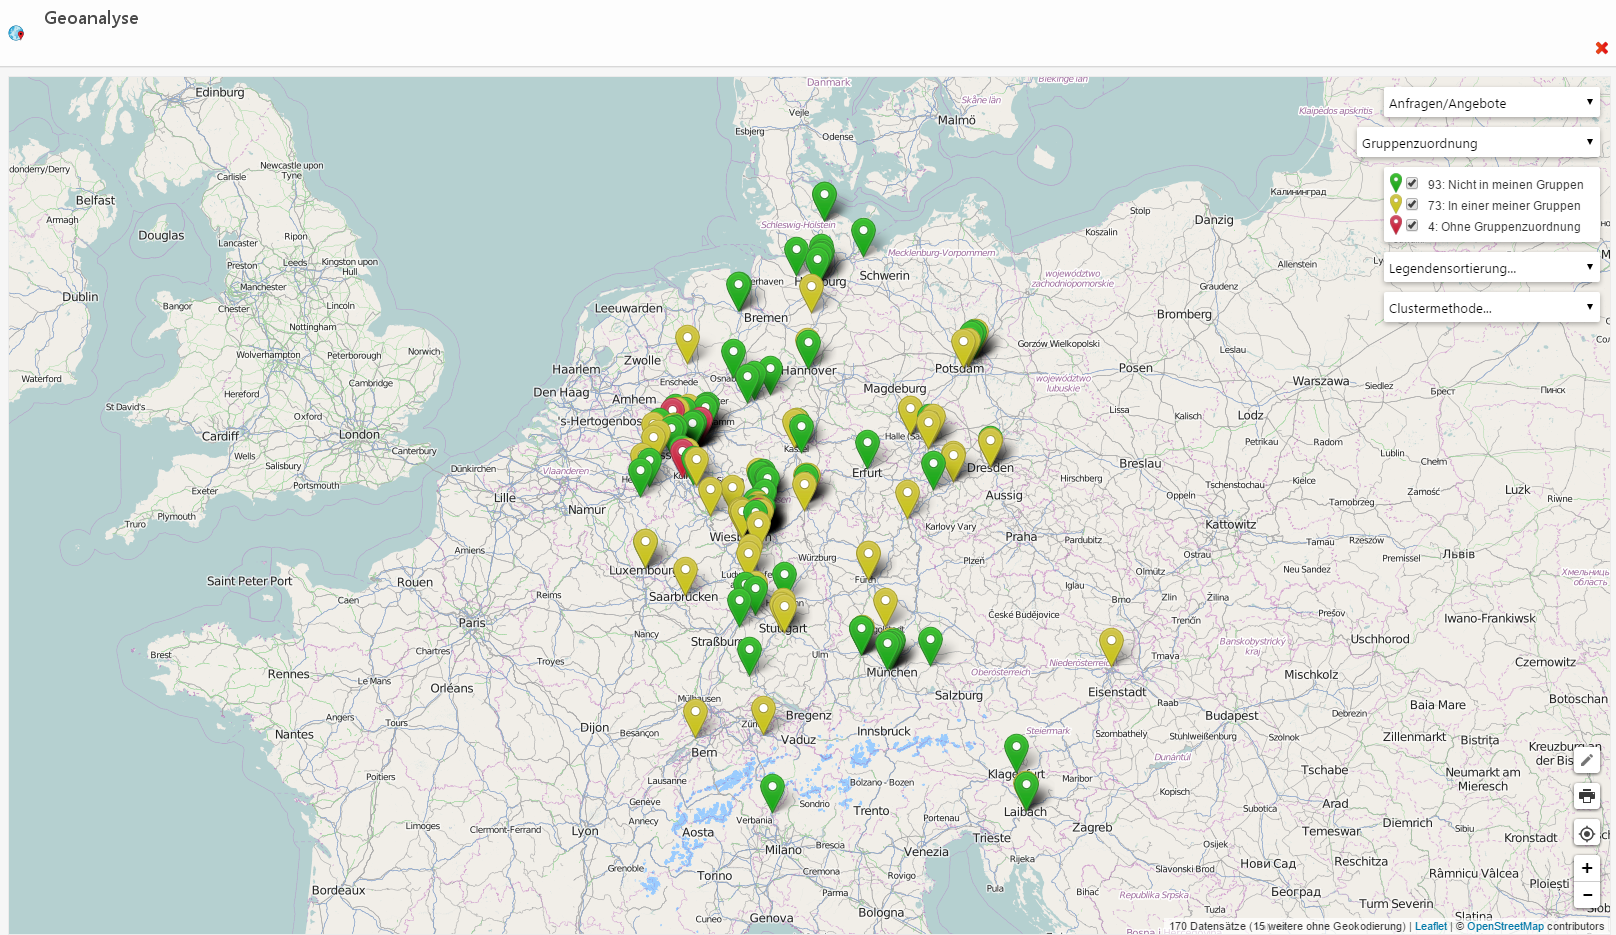Click the green marker south of Bern

click(x=772, y=789)
